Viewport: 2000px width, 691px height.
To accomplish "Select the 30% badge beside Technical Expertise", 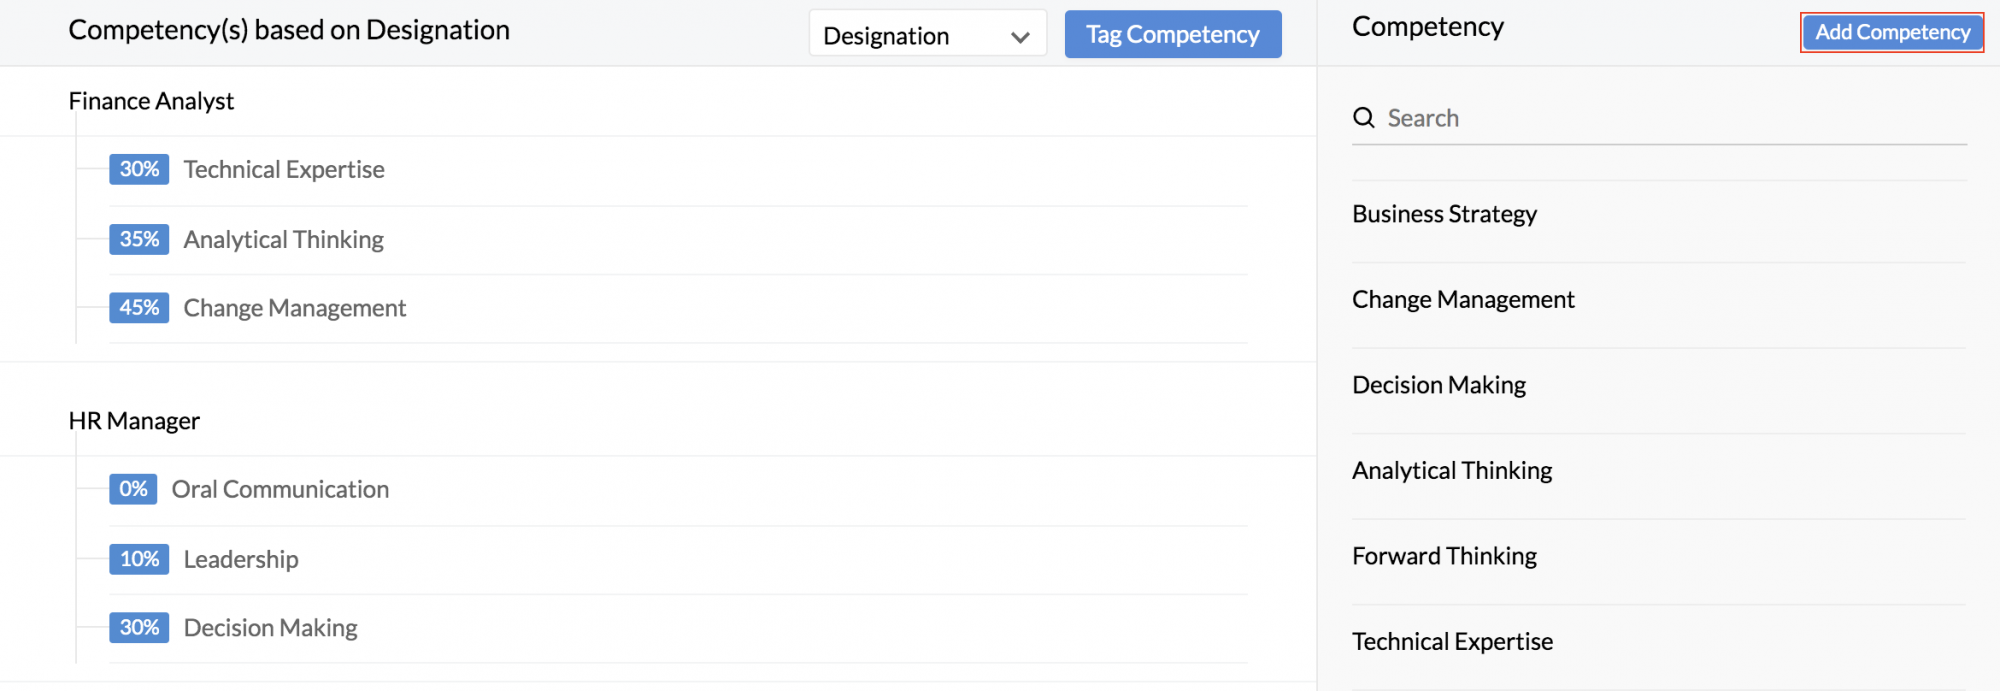I will click(139, 169).
